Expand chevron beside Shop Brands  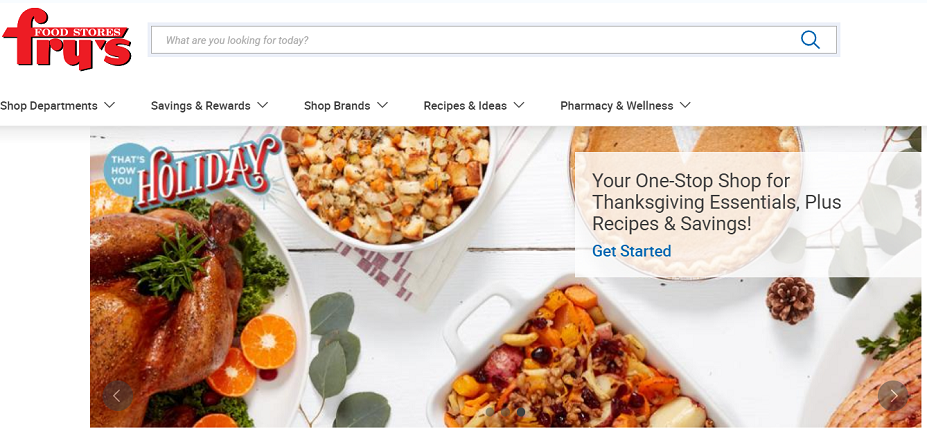(383, 105)
